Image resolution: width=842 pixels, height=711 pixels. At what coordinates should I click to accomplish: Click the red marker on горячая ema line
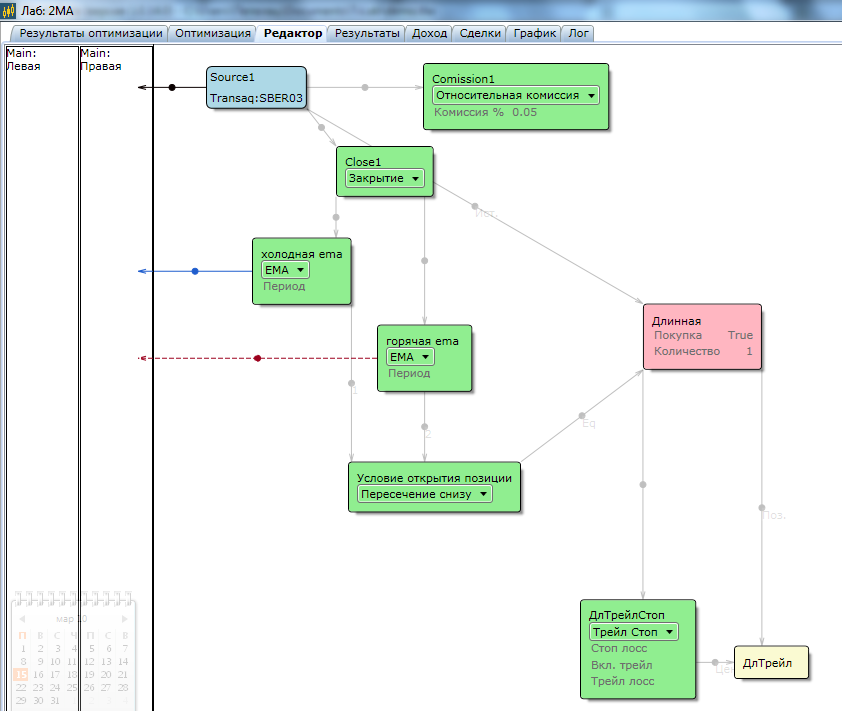[x=258, y=358]
